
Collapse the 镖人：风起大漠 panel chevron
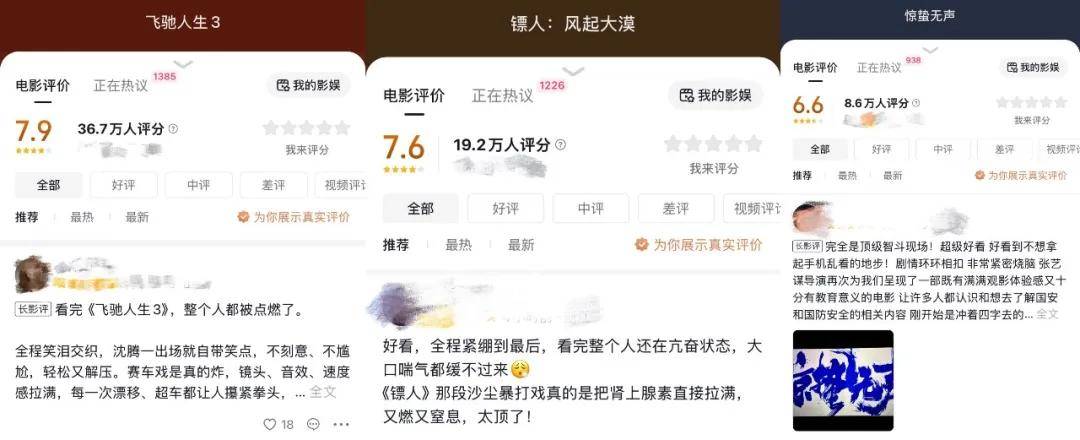tap(573, 71)
